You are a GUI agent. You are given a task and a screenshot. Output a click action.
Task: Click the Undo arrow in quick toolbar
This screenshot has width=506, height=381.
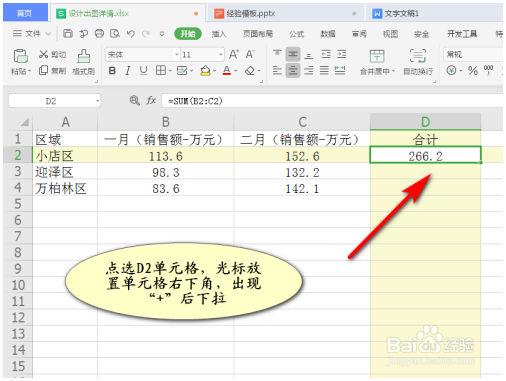pos(130,34)
